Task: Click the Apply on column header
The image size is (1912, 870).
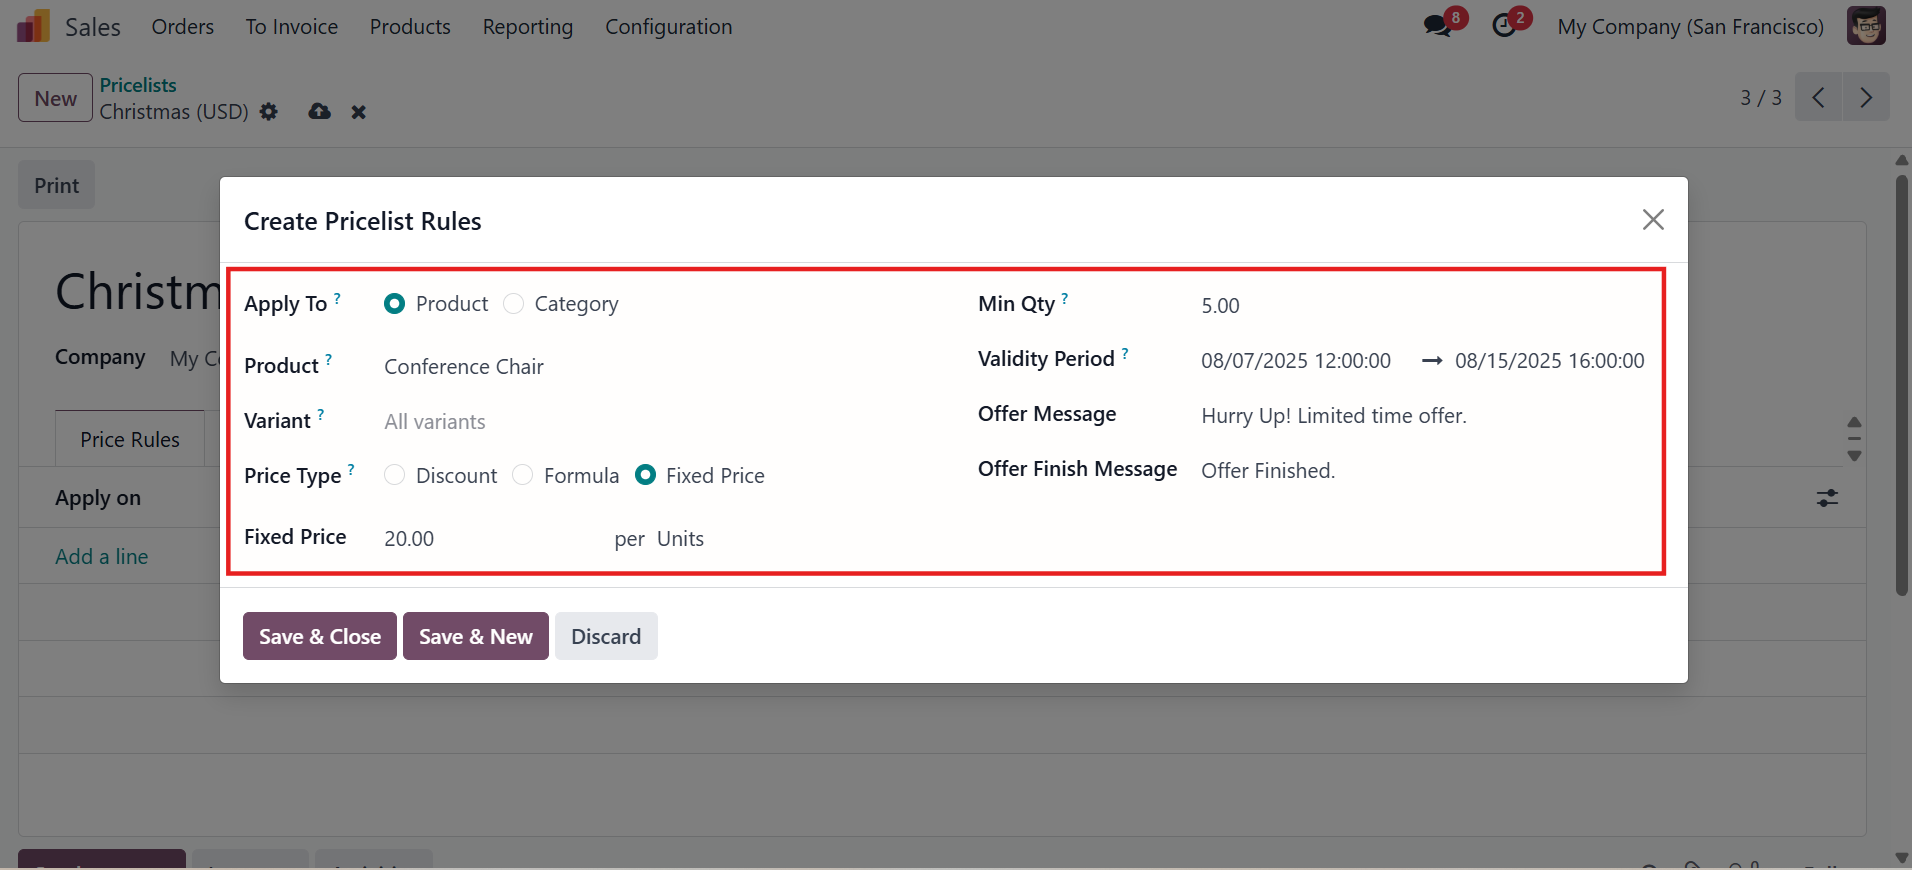Action: click(98, 498)
